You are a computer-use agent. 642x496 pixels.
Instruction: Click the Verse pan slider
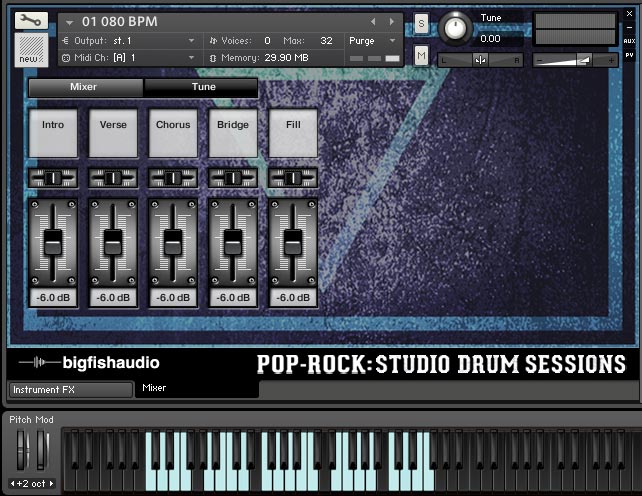(x=113, y=178)
